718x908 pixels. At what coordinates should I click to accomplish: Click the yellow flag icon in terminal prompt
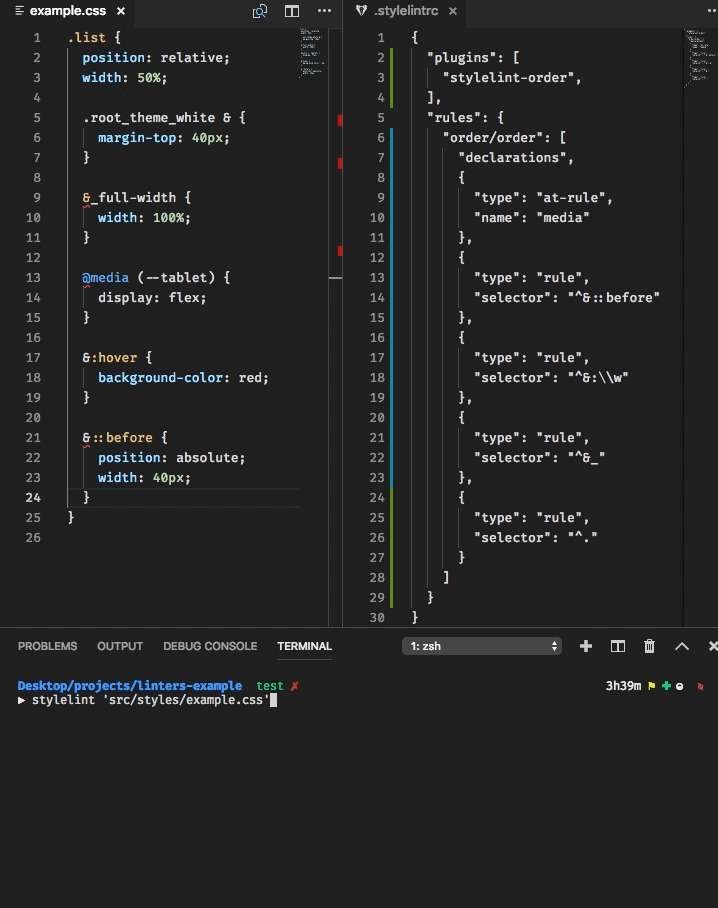(x=651, y=686)
